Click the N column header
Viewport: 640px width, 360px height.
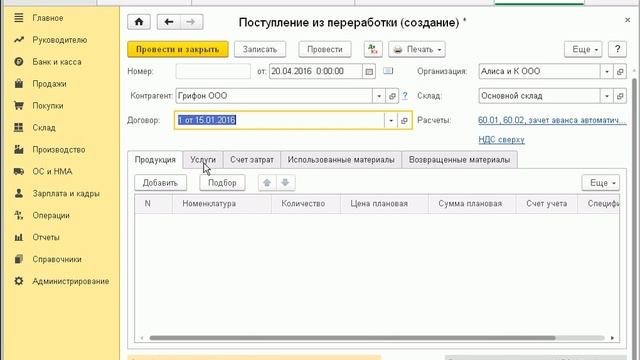tap(153, 204)
